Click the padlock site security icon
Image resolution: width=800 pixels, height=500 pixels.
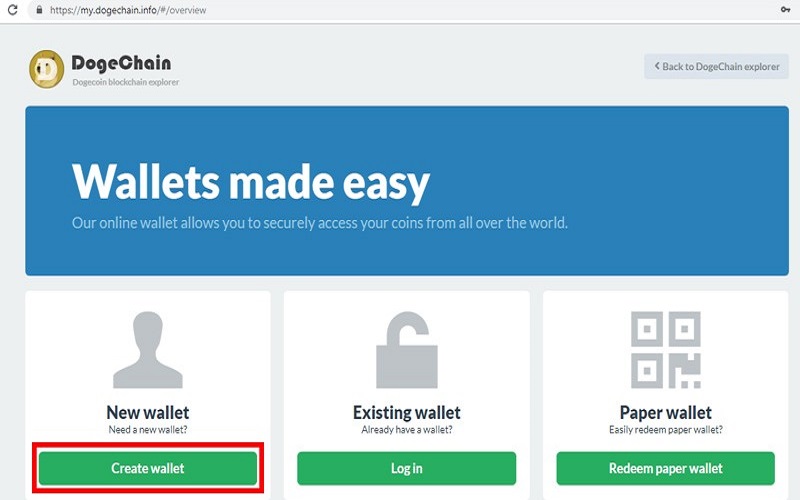[39, 10]
